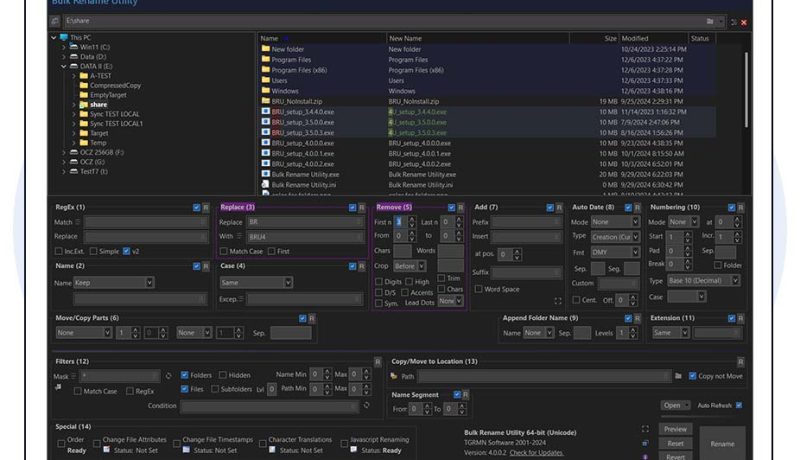Screen dimensions: 800x460
Task: Click R reset icon in Auto Date panel
Action: tap(637, 208)
